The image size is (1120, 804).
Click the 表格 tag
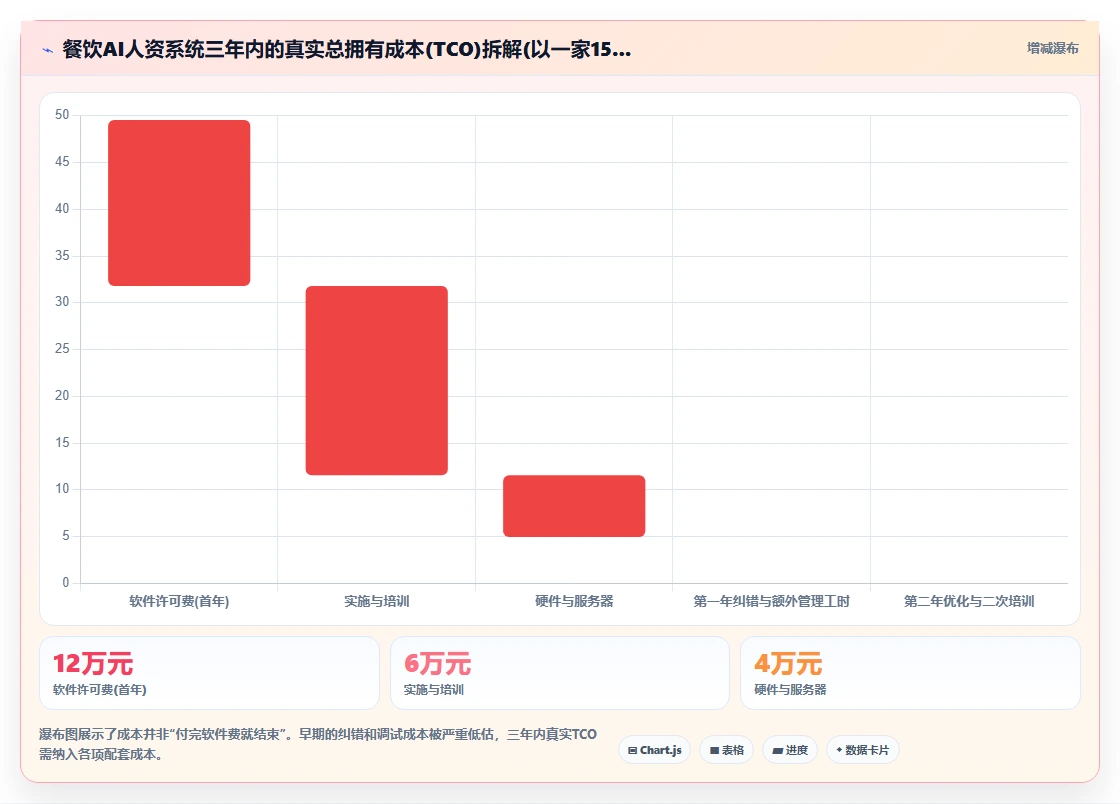pos(726,750)
